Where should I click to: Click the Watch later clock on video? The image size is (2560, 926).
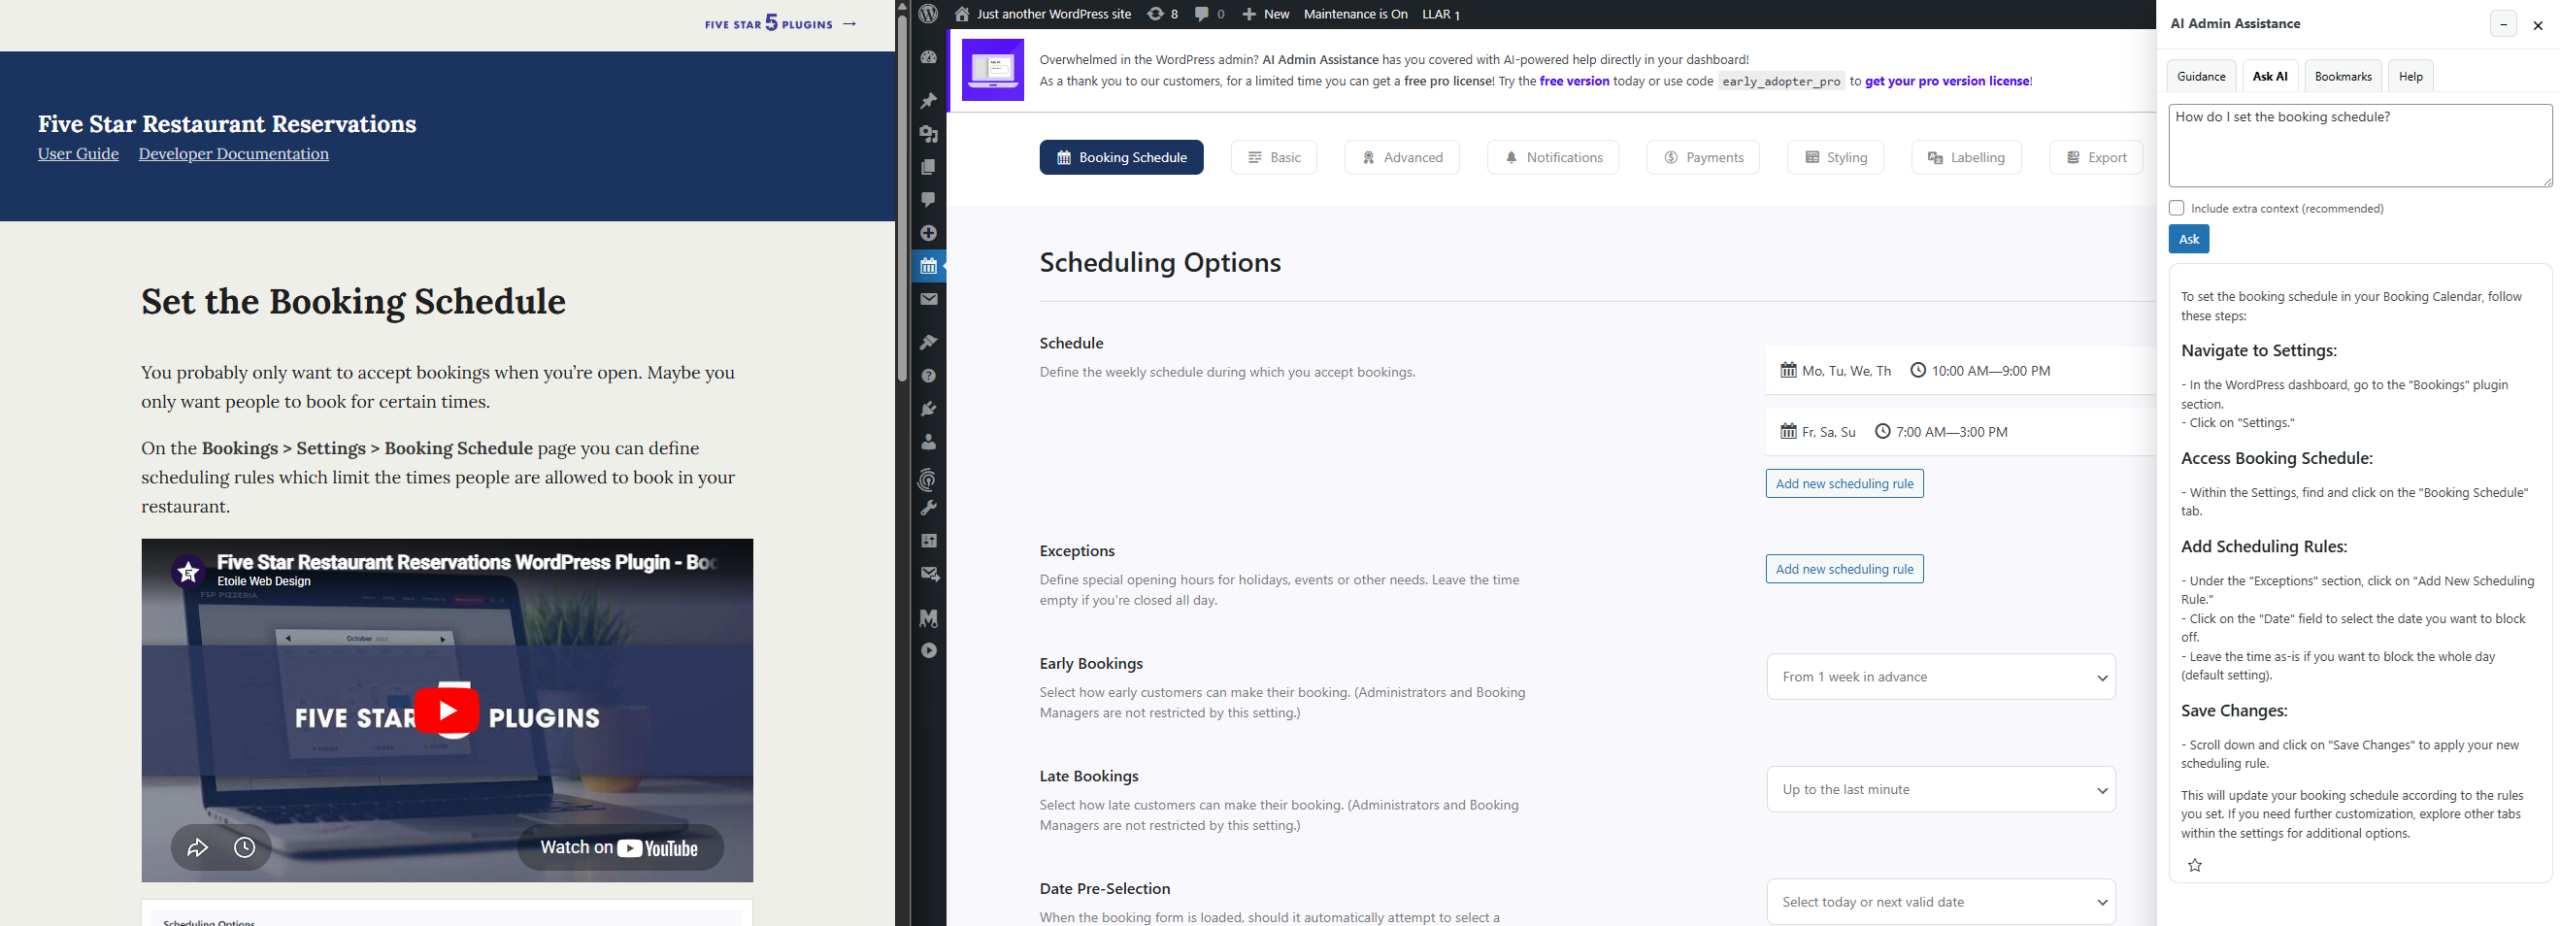point(244,848)
